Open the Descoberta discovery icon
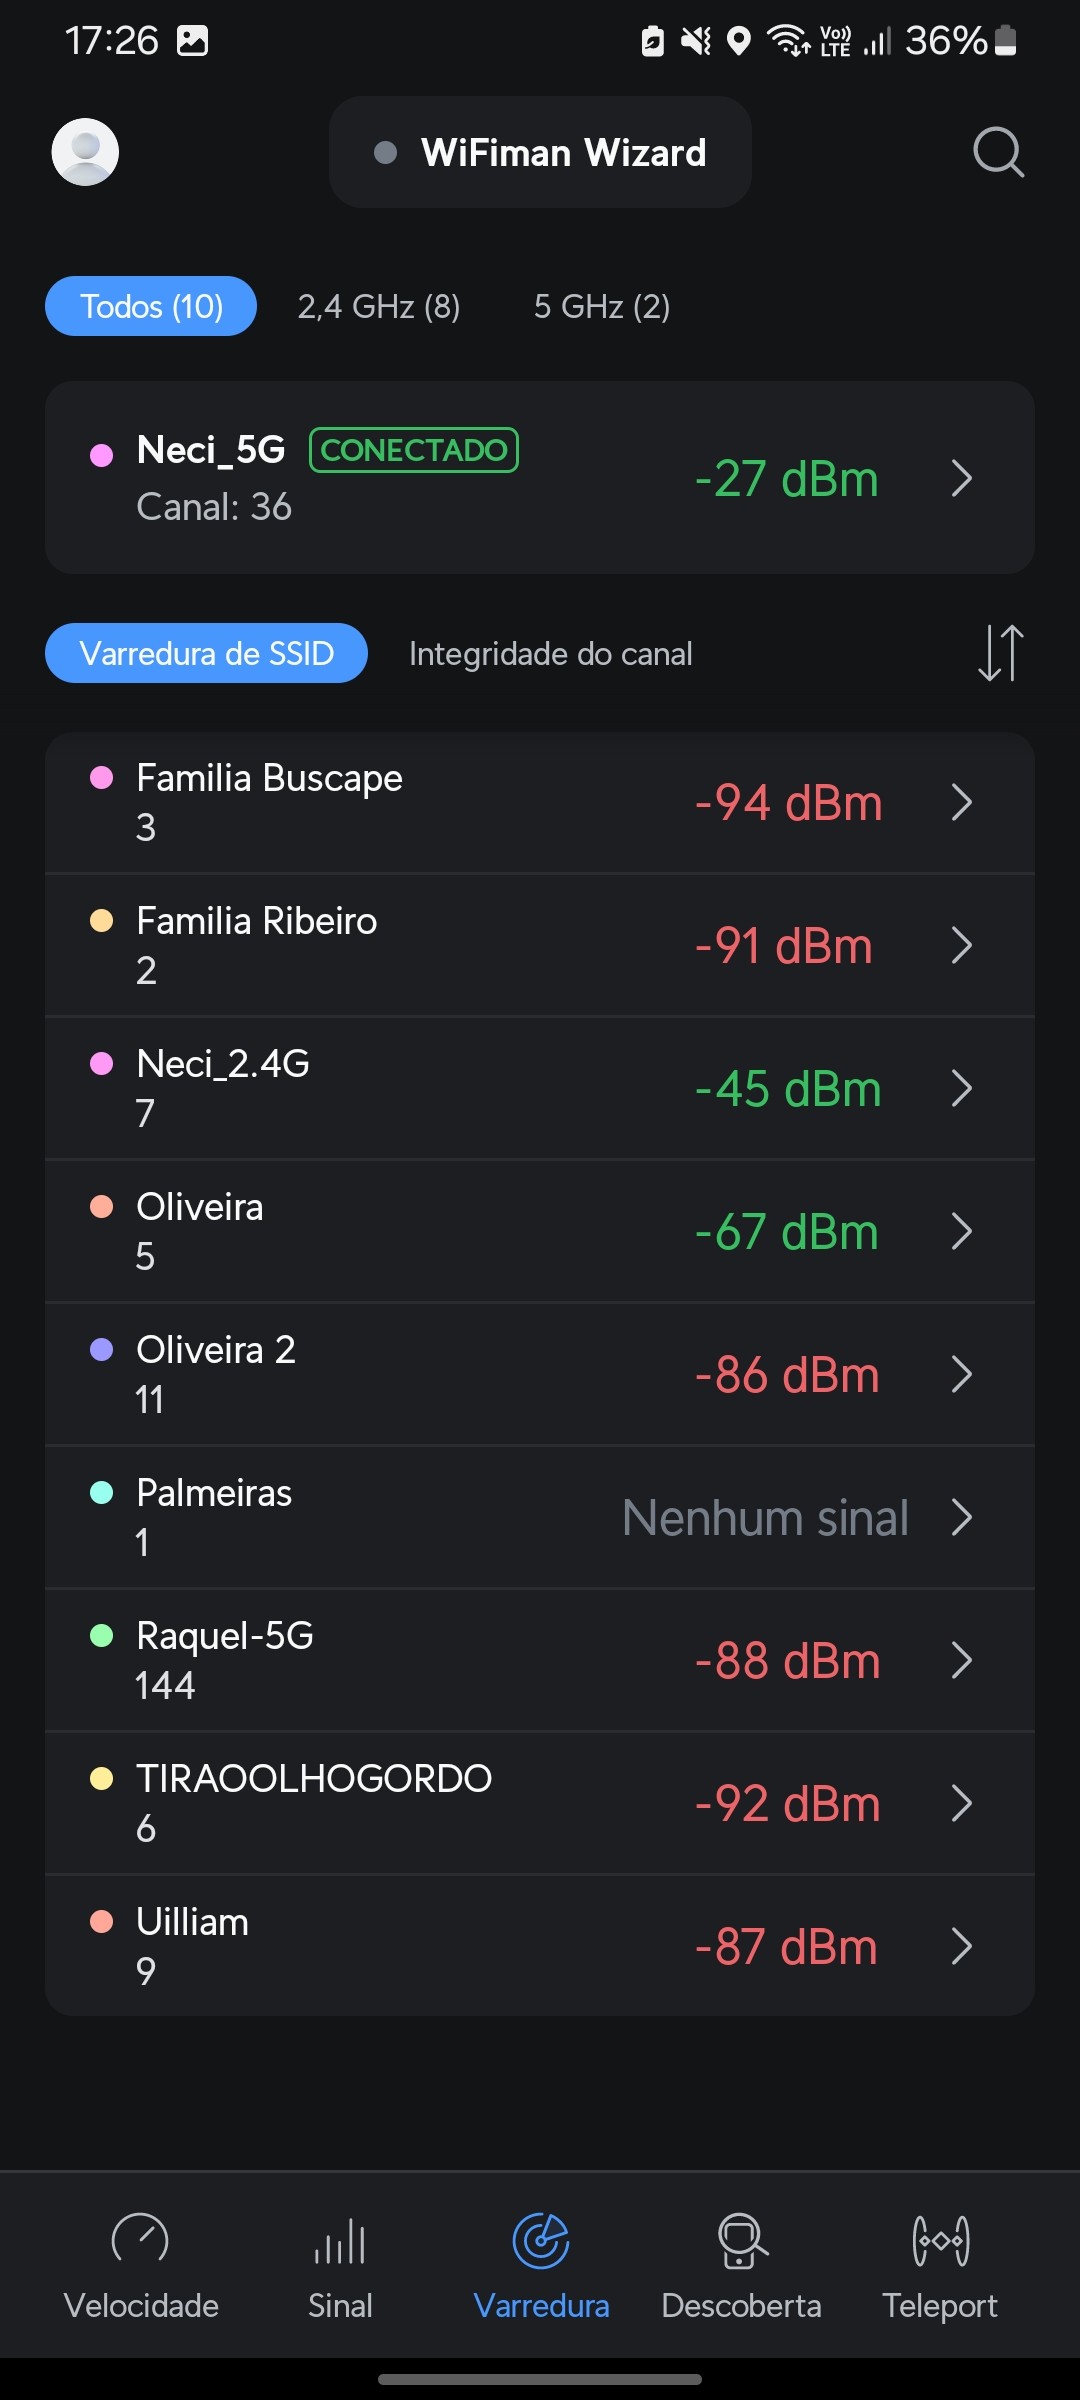Image resolution: width=1080 pixels, height=2400 pixels. (741, 2240)
